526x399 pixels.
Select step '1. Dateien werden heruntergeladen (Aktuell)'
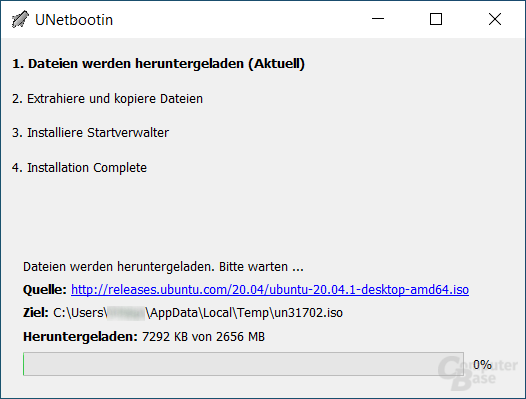[x=158, y=64]
